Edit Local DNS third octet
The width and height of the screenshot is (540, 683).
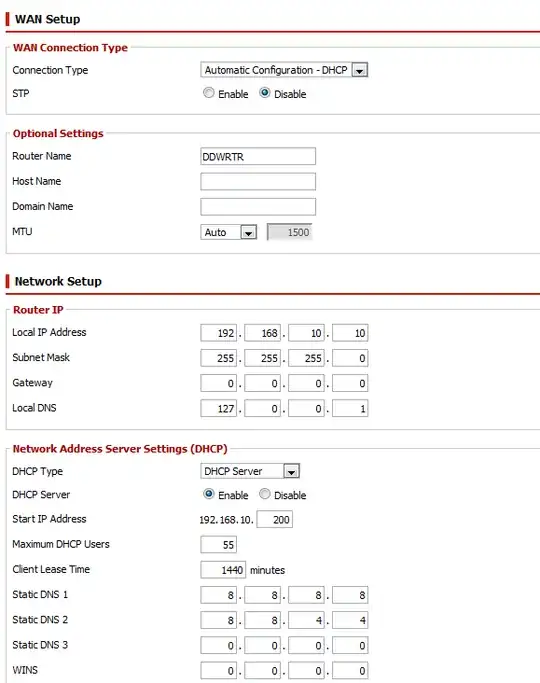306,409
